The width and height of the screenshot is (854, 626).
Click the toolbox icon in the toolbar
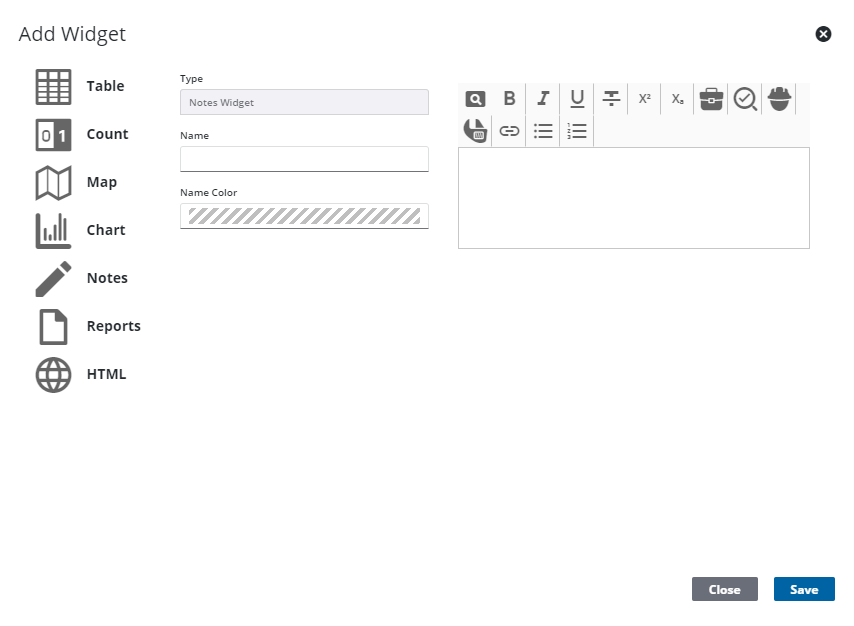click(x=710, y=98)
